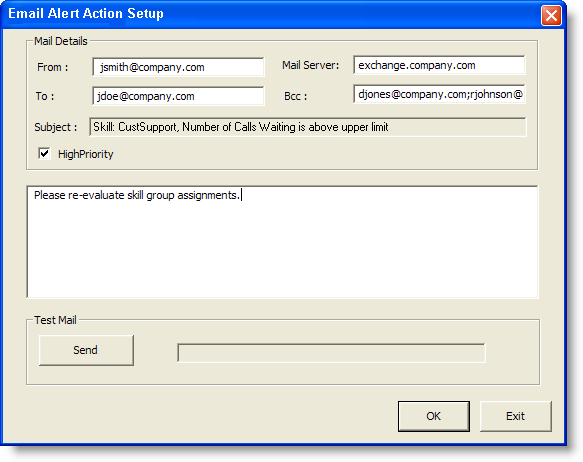Select the Subject text field
This screenshot has width=583, height=462.
(308, 127)
